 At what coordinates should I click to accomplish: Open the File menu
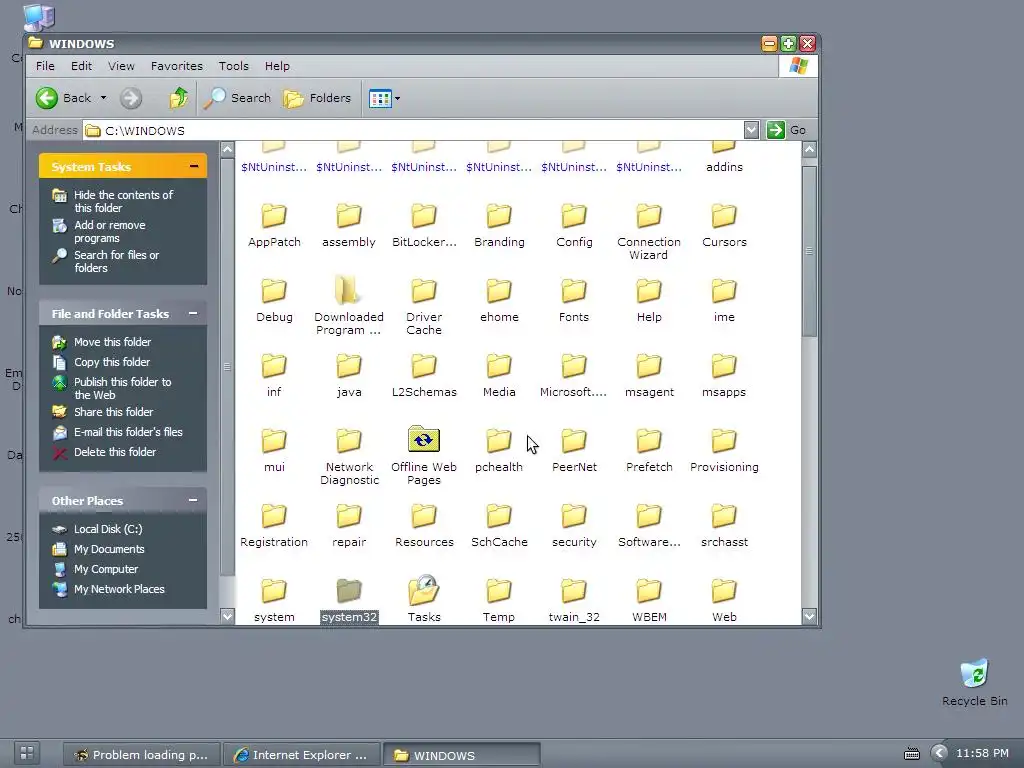[45, 66]
